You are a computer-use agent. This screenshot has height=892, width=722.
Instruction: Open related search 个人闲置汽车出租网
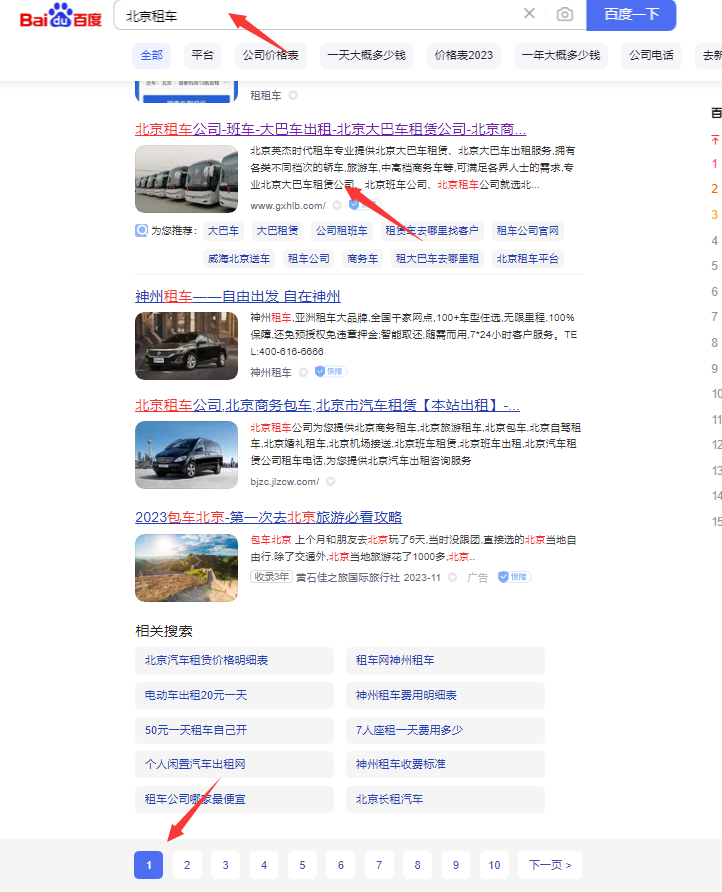234,765
